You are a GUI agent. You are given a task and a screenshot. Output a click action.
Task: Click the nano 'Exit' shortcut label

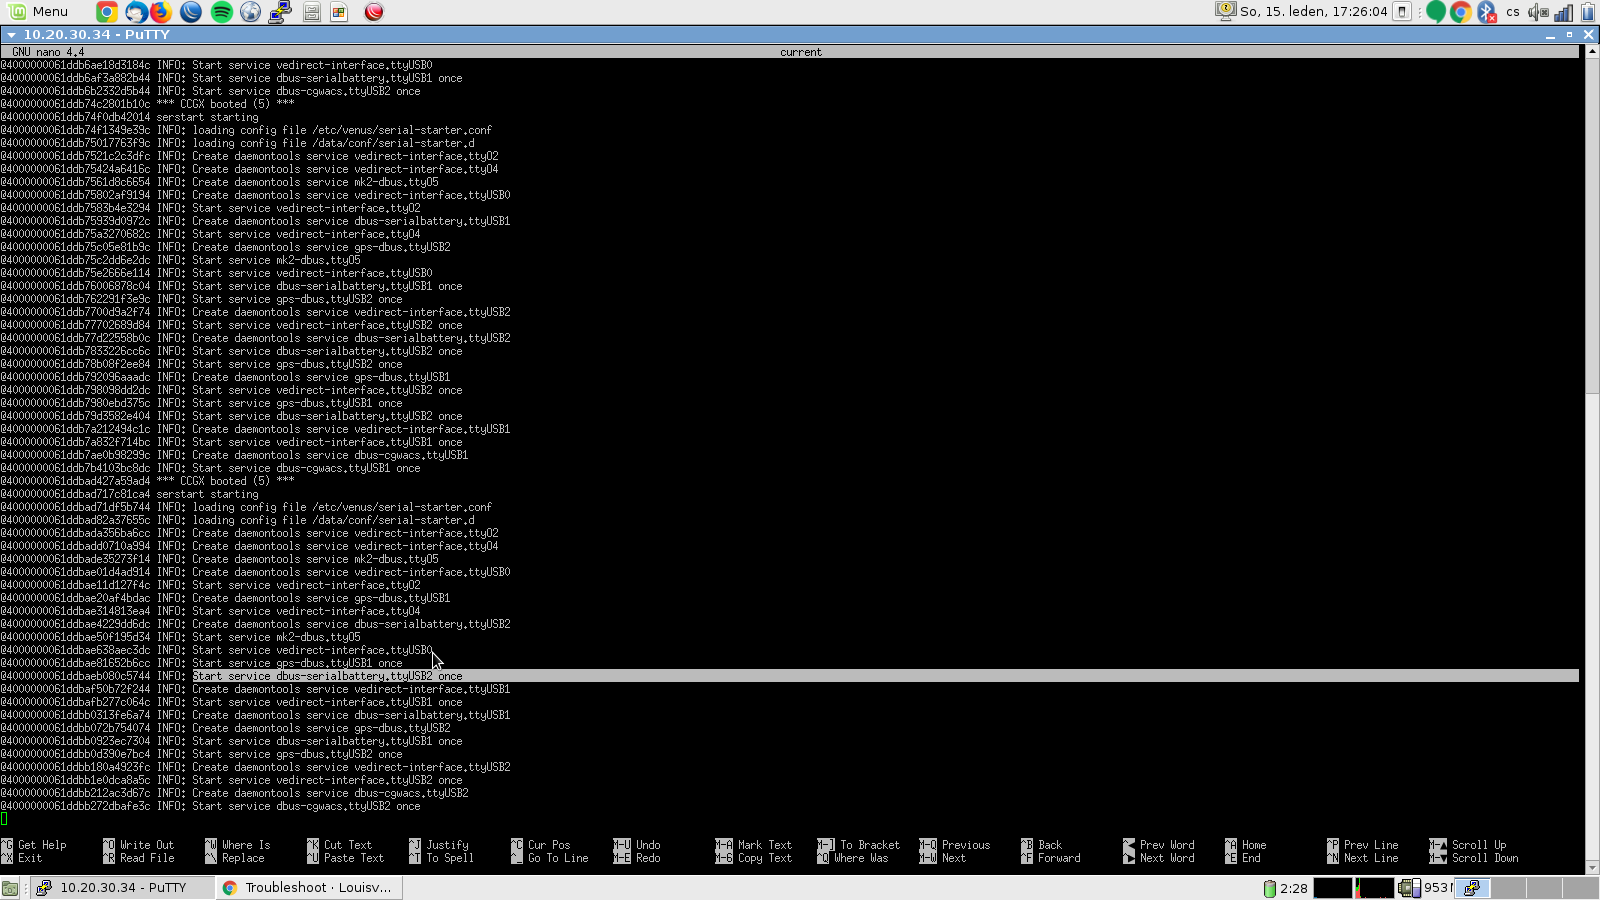pos(30,858)
